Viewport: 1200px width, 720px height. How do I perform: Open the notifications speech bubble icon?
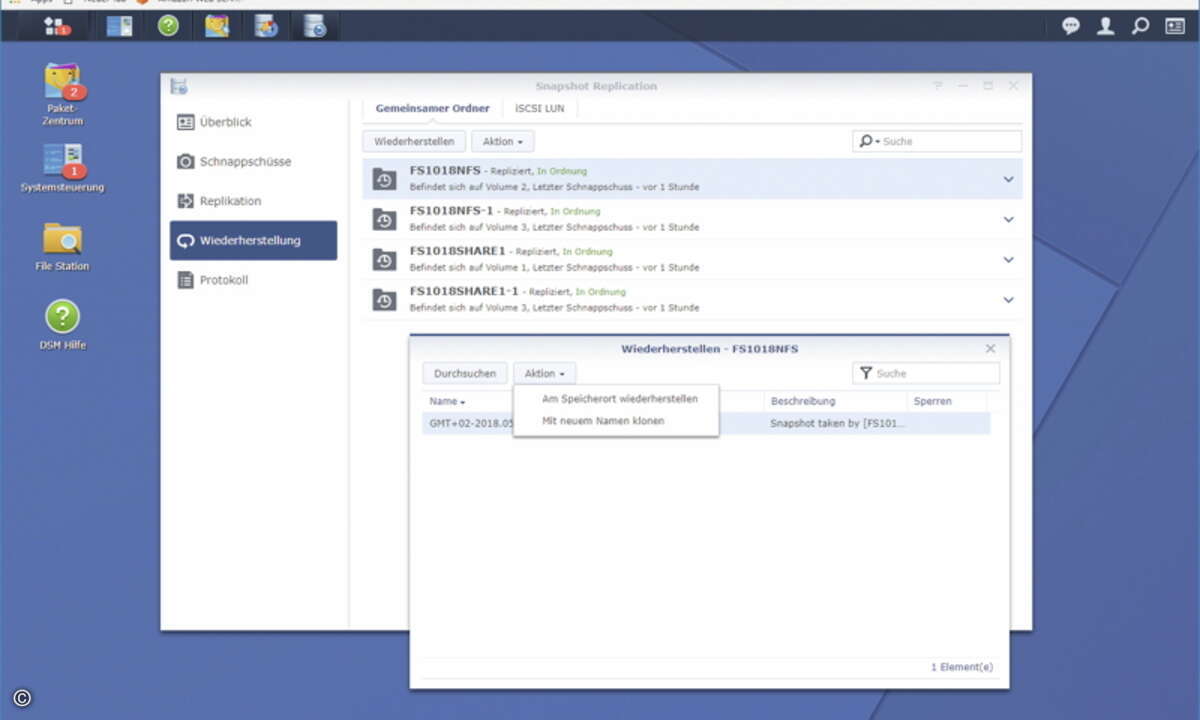click(x=1071, y=27)
